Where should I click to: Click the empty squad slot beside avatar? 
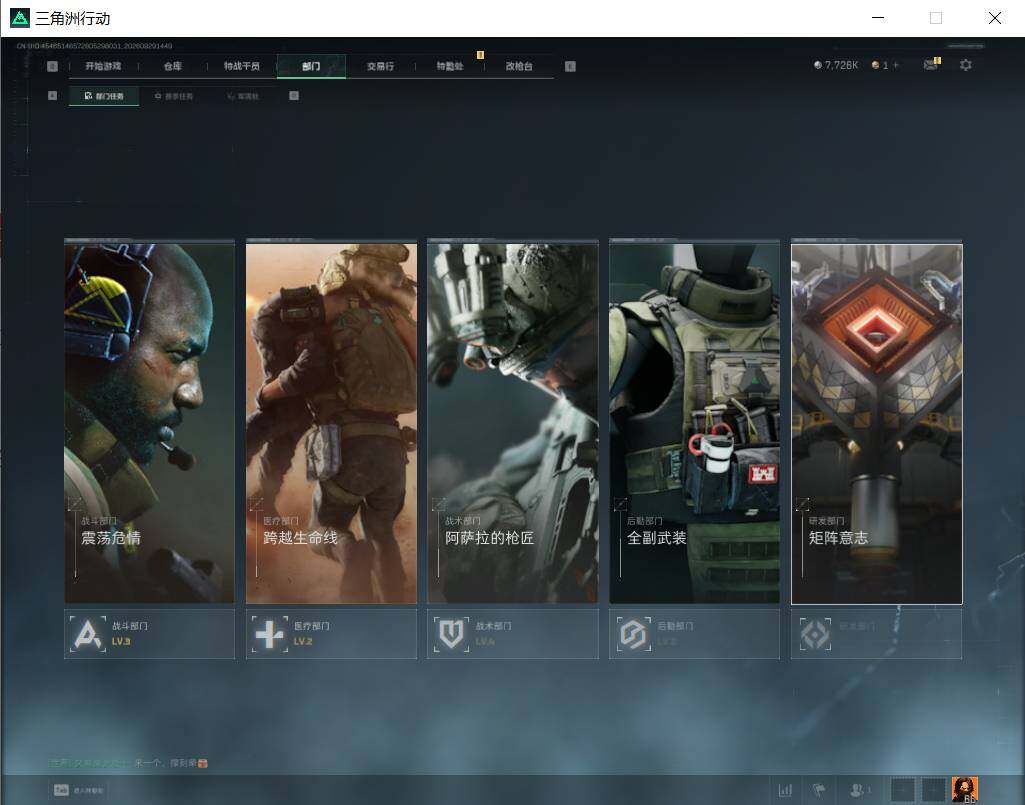pyautogui.click(x=934, y=789)
